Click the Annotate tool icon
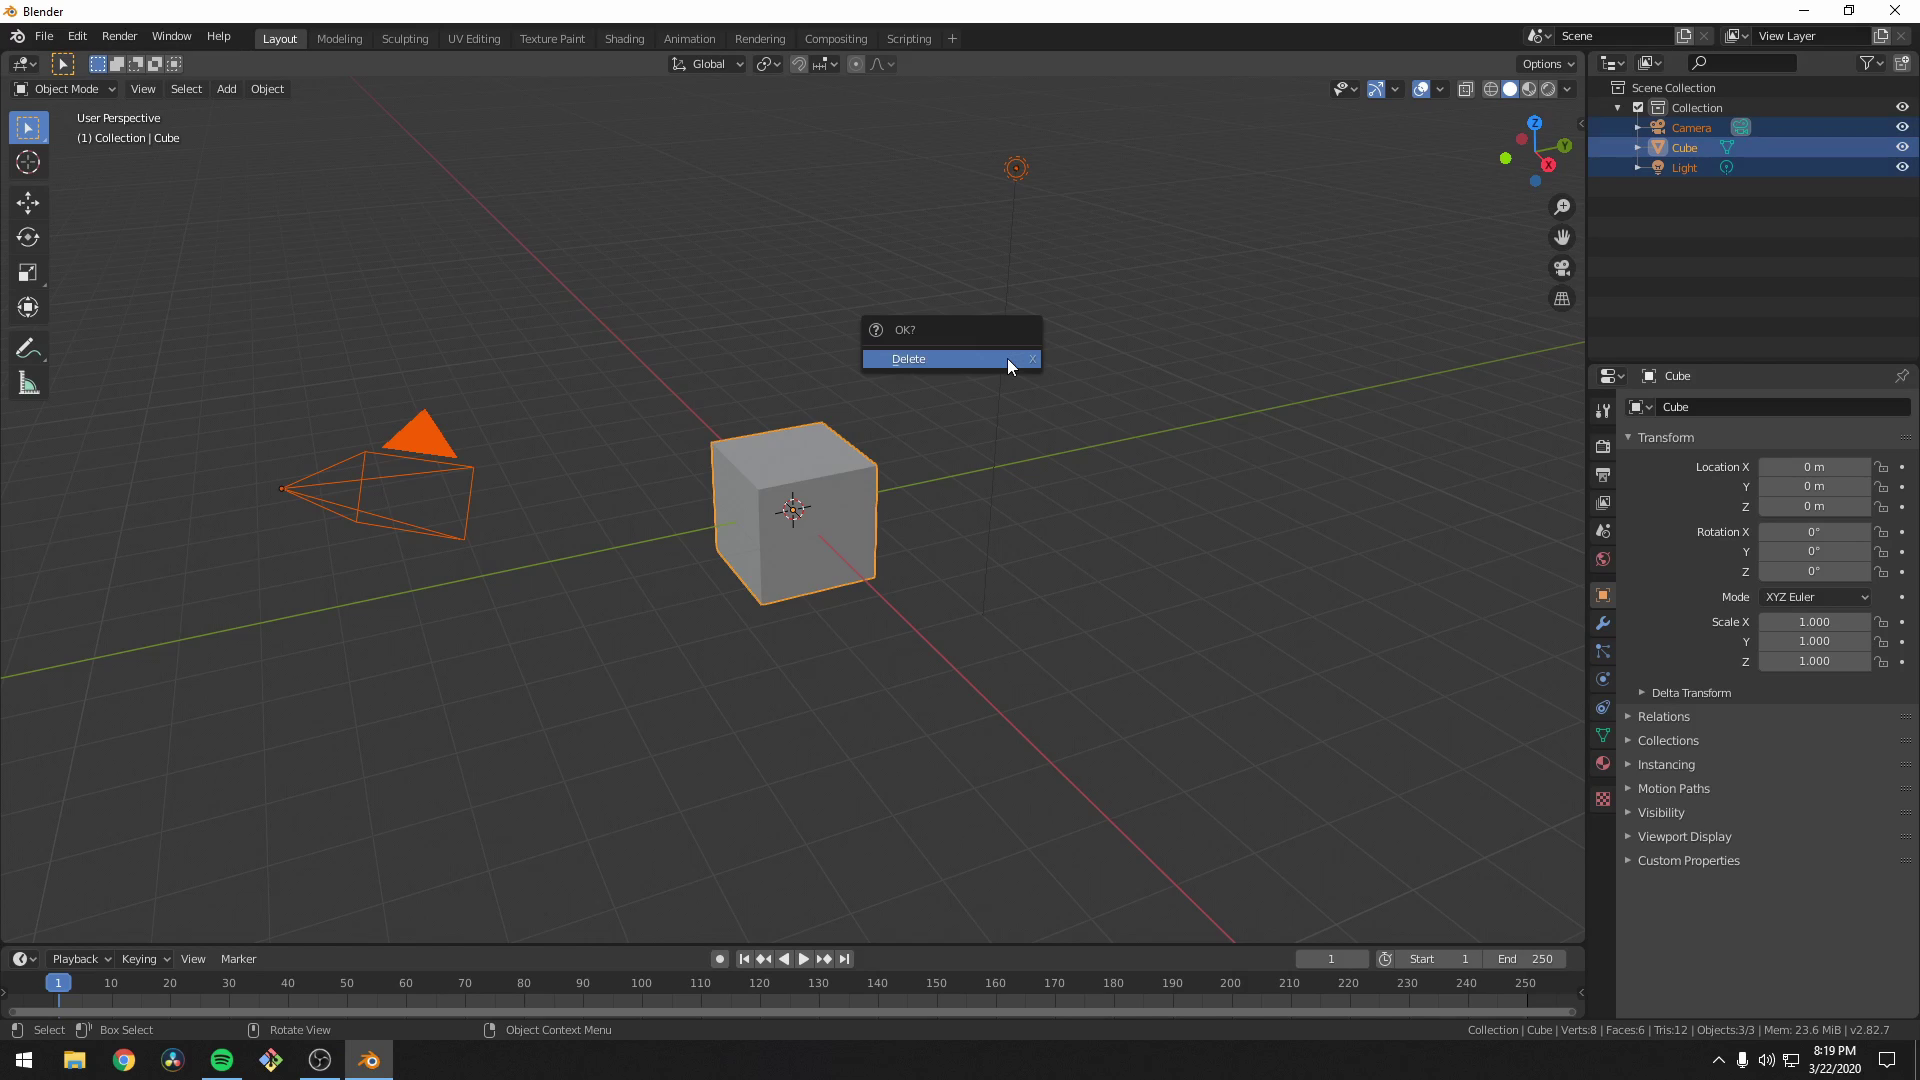The height and width of the screenshot is (1080, 1920). [29, 348]
